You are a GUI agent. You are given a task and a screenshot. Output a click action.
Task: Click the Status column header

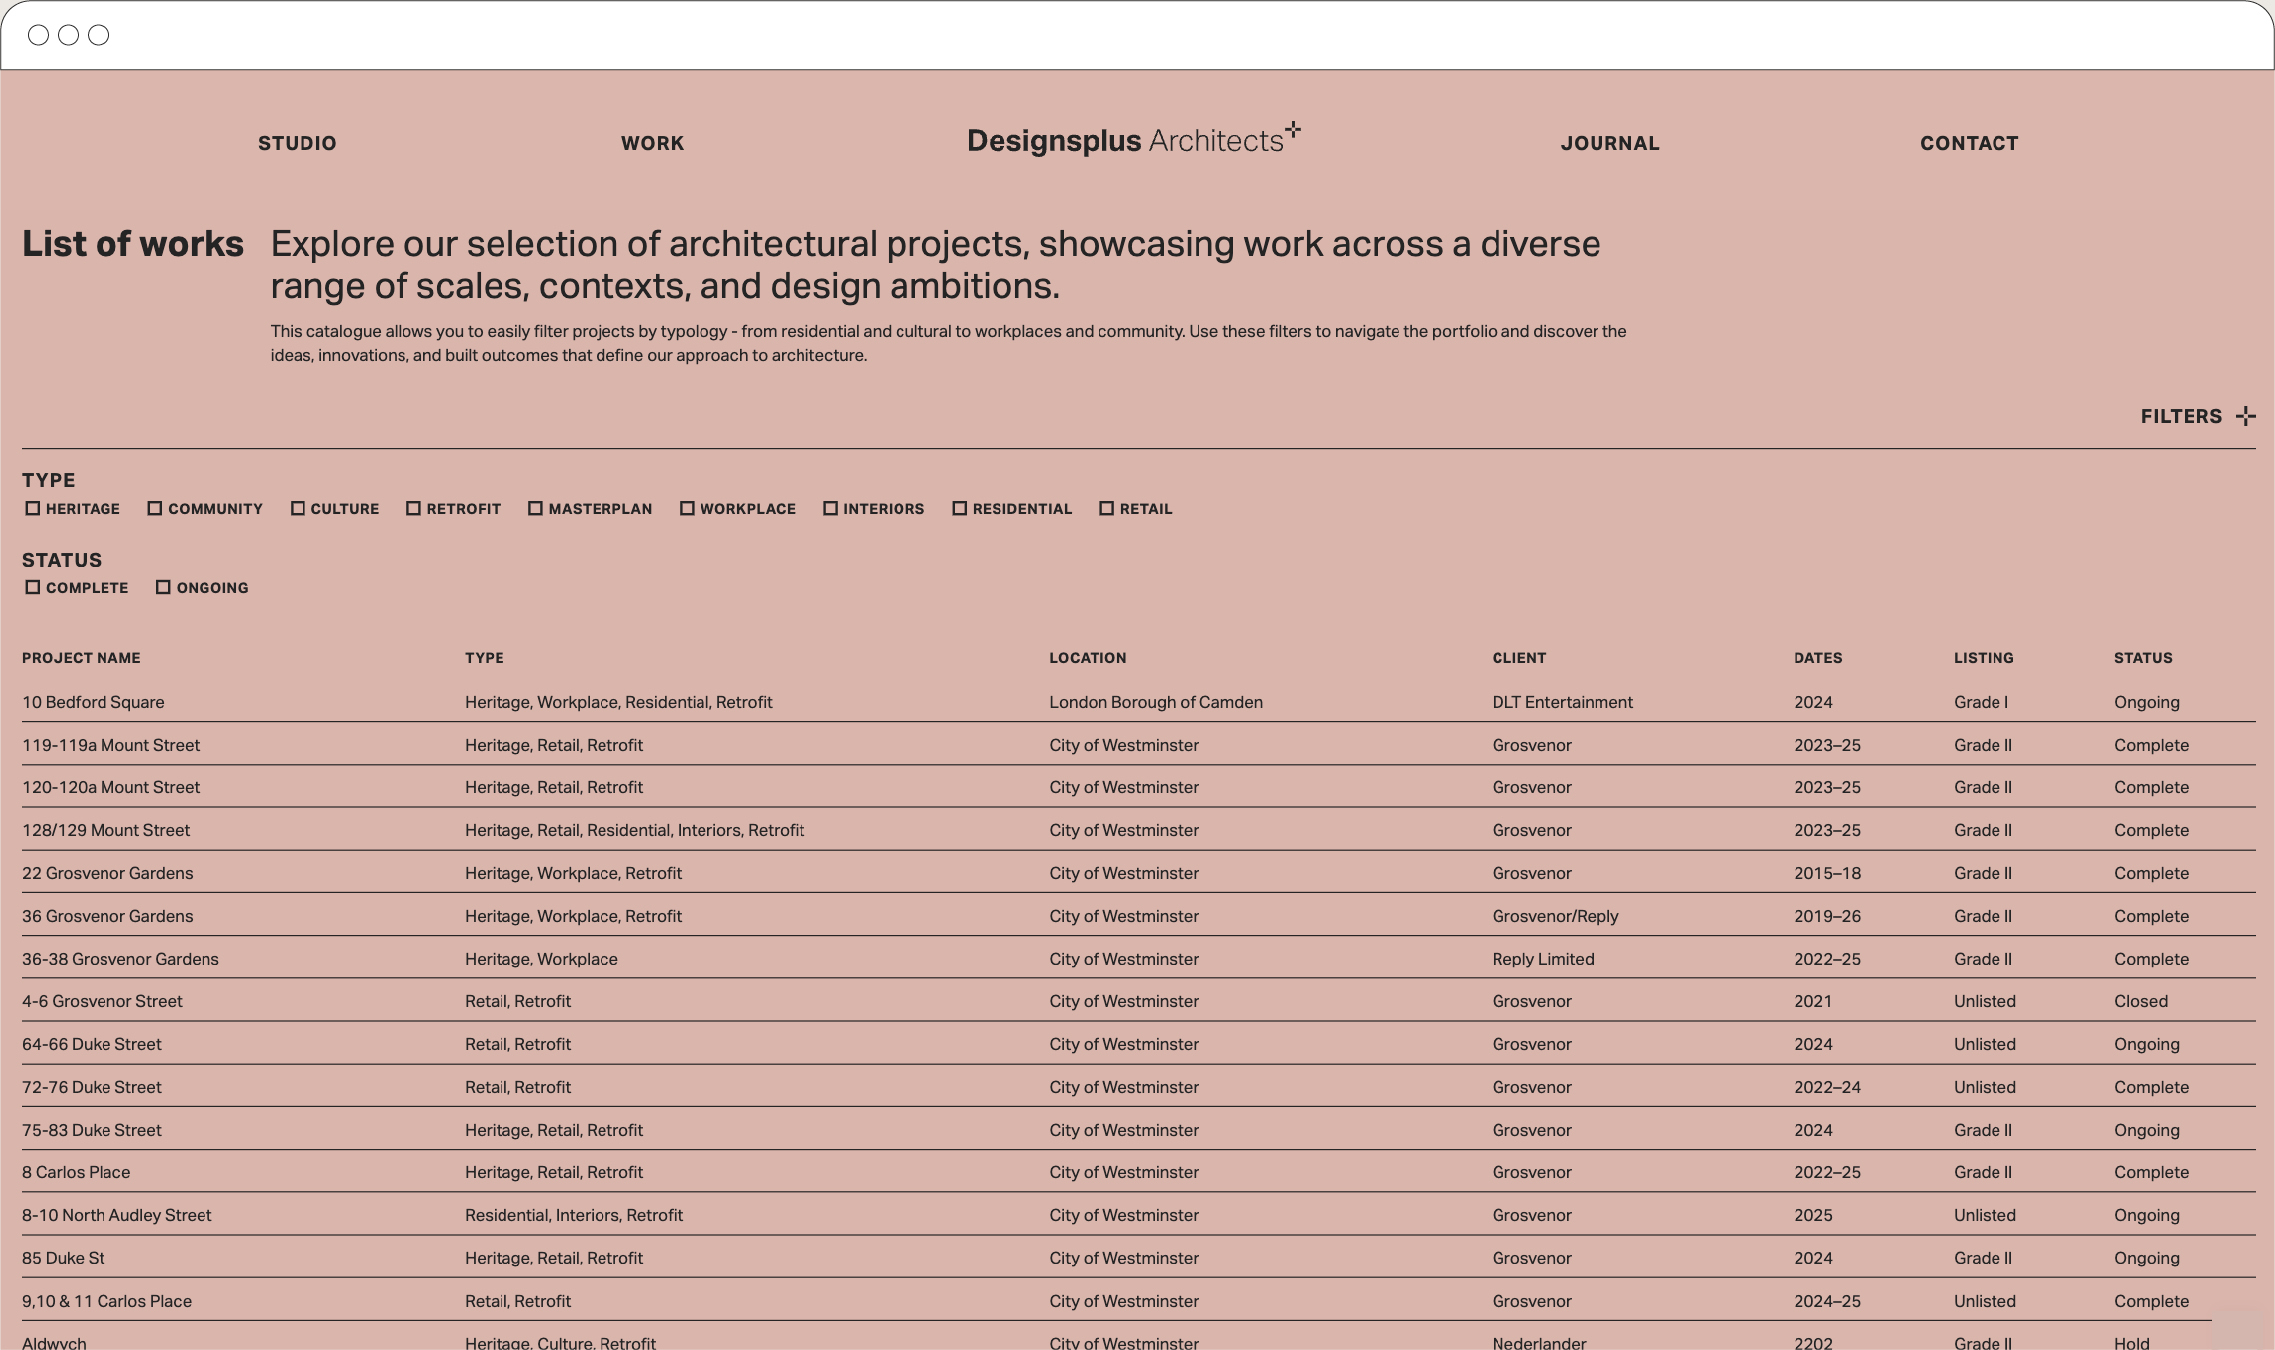pyautogui.click(x=2143, y=658)
